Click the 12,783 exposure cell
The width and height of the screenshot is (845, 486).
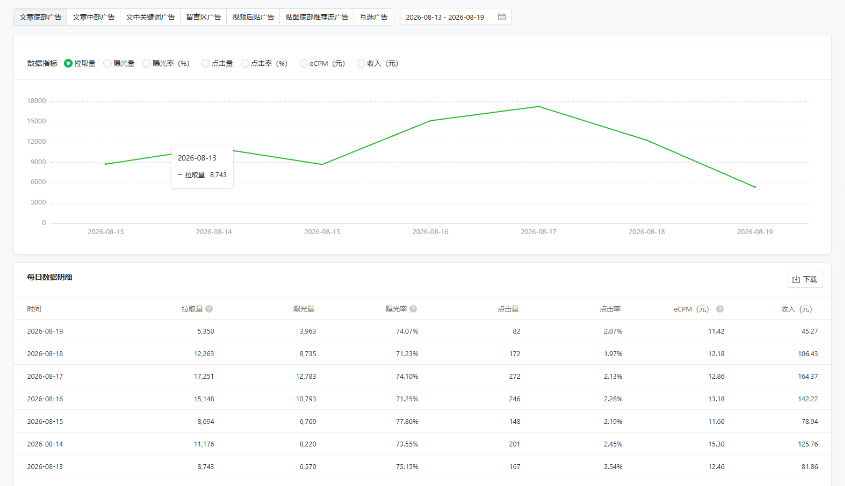[x=306, y=376]
